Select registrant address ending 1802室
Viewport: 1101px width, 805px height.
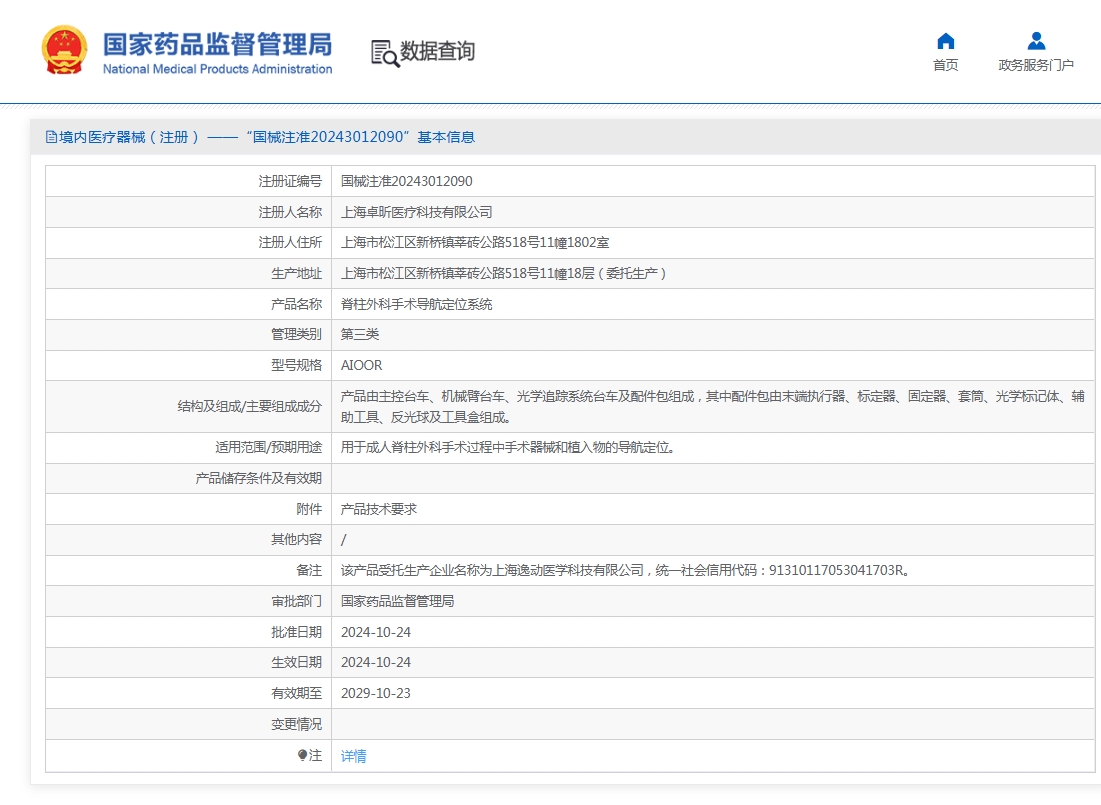pyautogui.click(x=475, y=242)
